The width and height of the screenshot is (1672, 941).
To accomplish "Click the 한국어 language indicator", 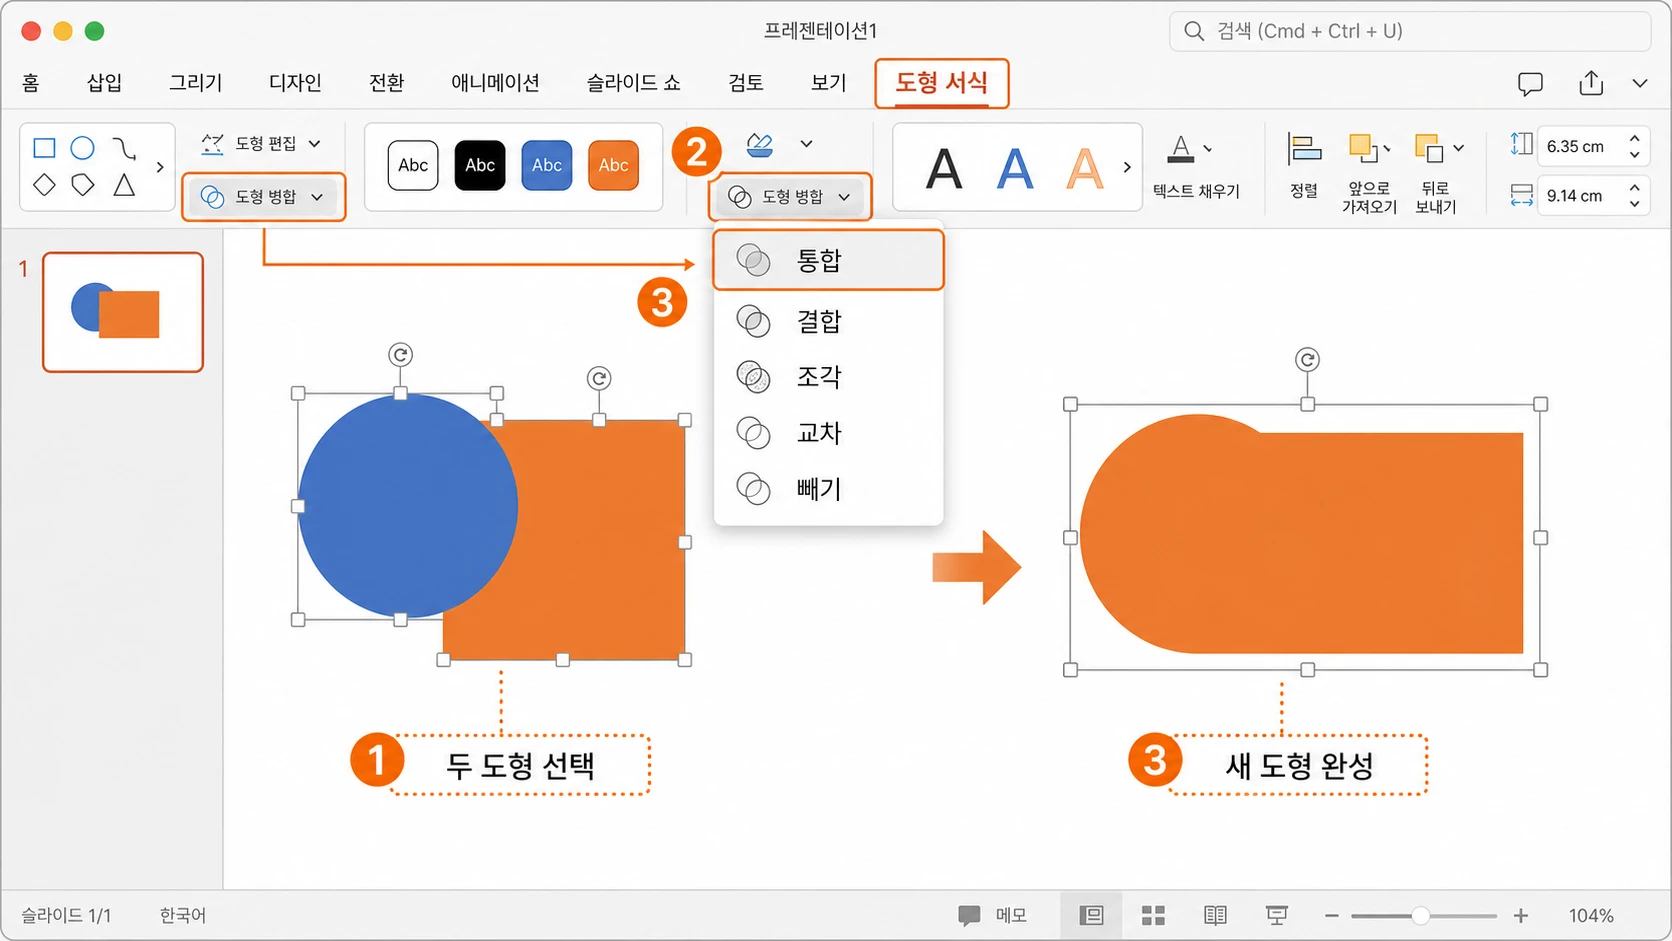I will click(182, 916).
